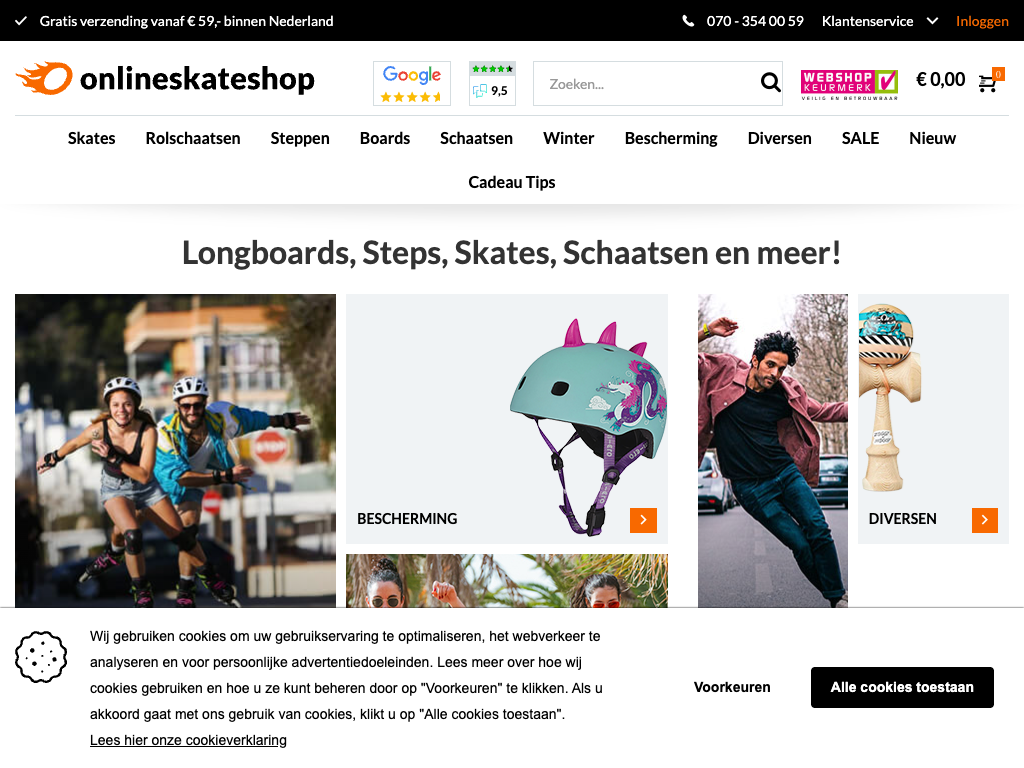This screenshot has height=768, width=1024.
Task: Open the shopping cart icon
Action: [x=989, y=82]
